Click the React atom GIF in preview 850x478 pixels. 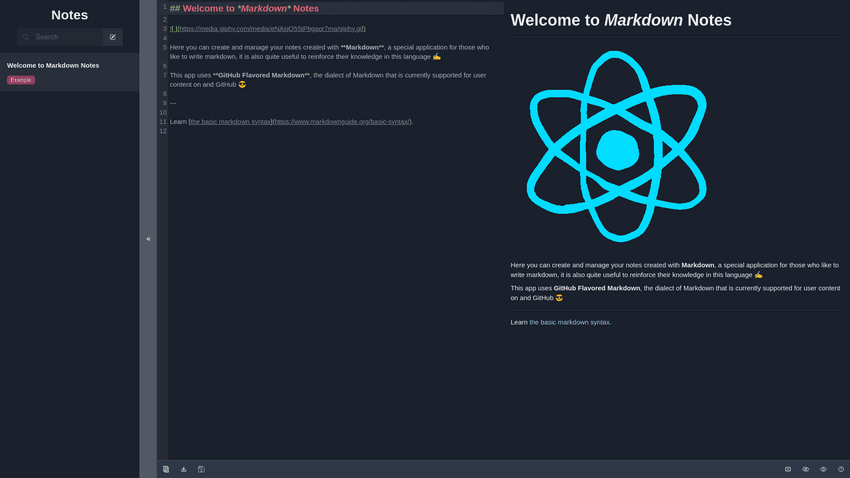[x=616, y=148]
